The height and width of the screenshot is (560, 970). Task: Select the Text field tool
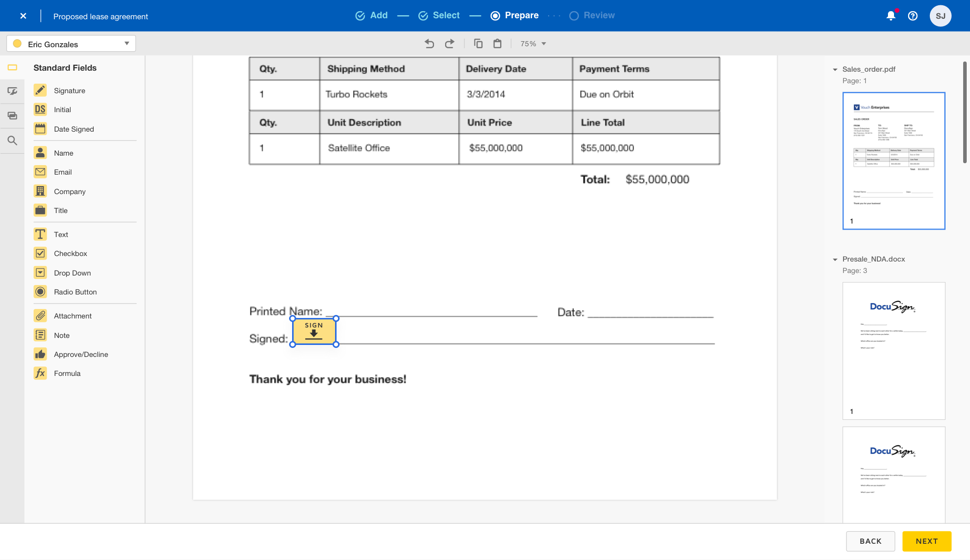51,235
